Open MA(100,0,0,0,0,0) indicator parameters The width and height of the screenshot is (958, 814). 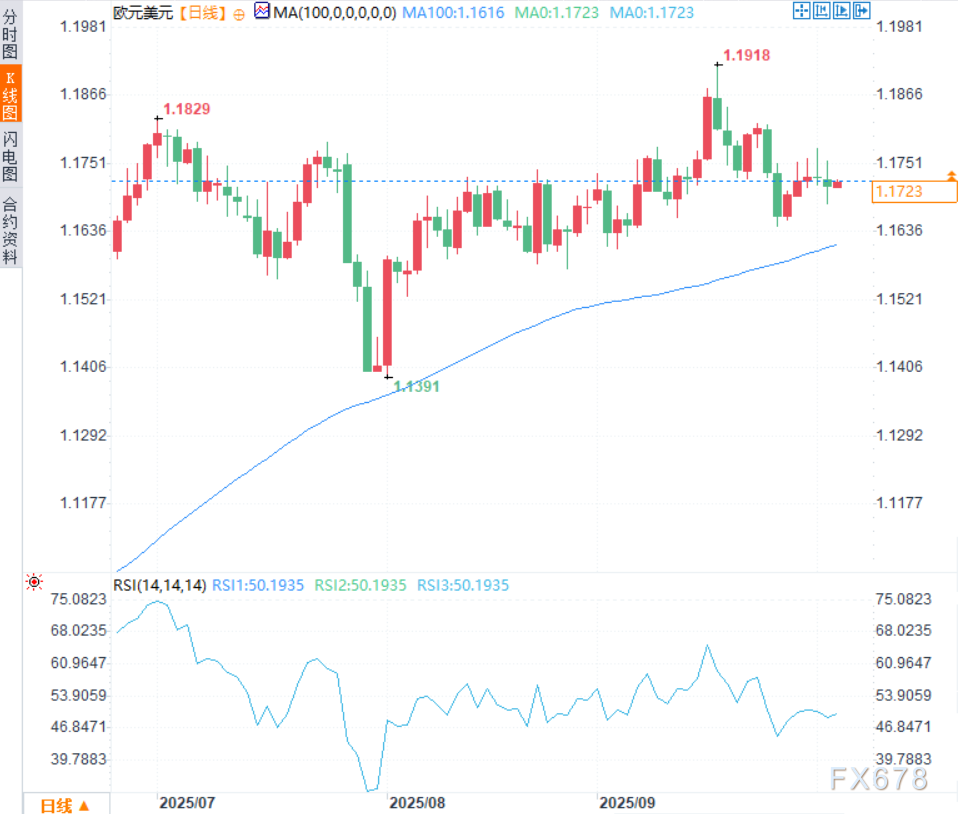335,12
